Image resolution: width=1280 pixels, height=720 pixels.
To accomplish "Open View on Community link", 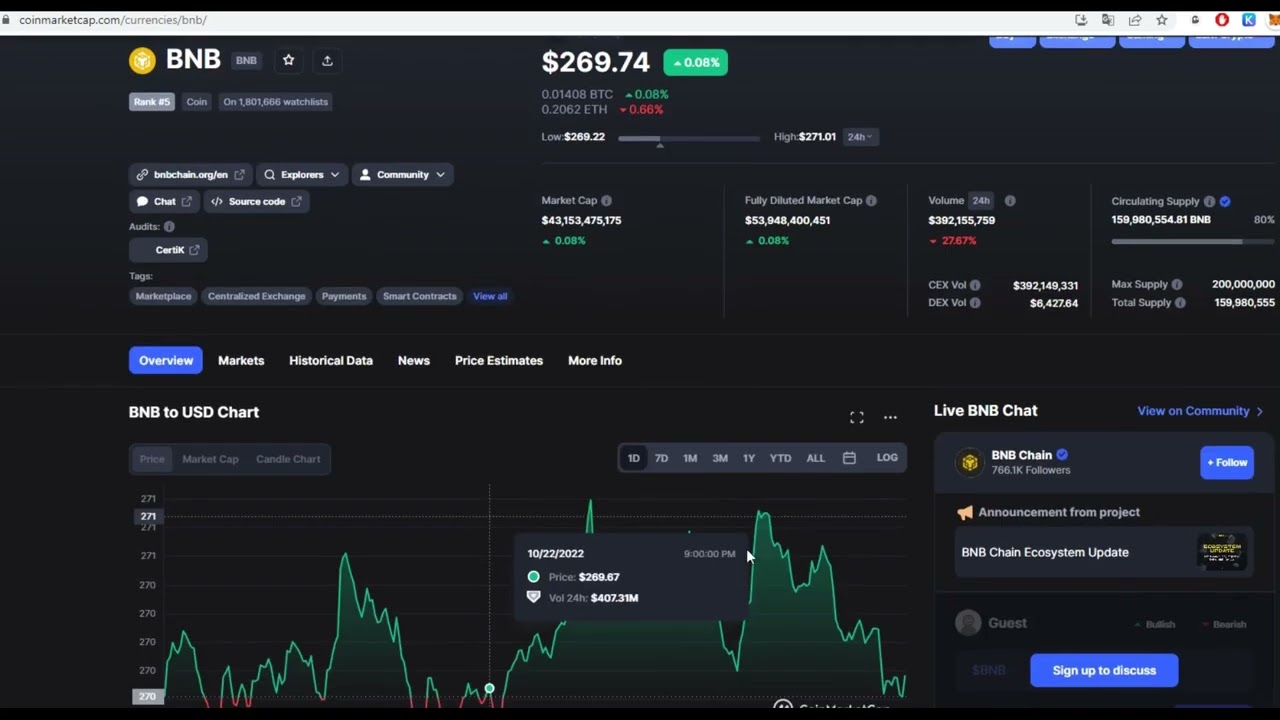I will (1200, 411).
